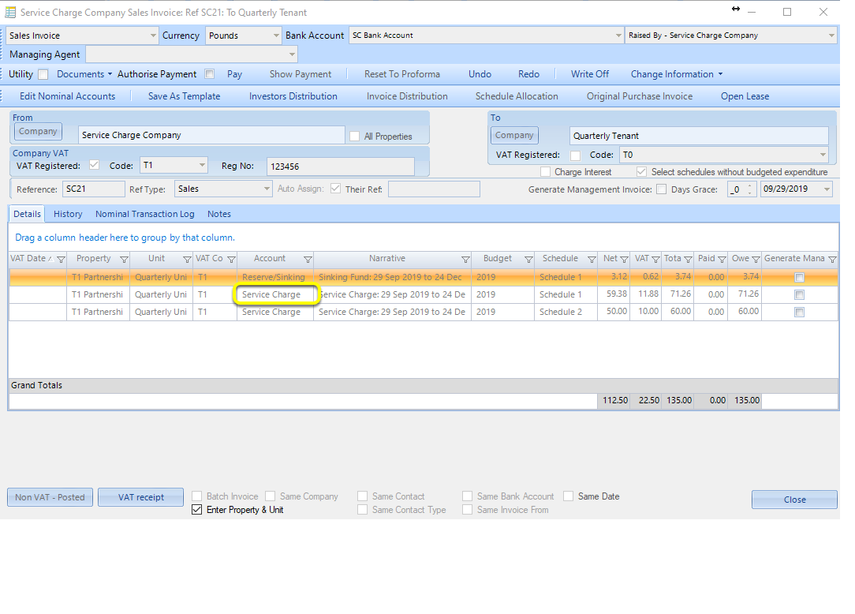Viewport: 855px width, 614px height.
Task: Filter the Generate Management column
Action: click(832, 259)
